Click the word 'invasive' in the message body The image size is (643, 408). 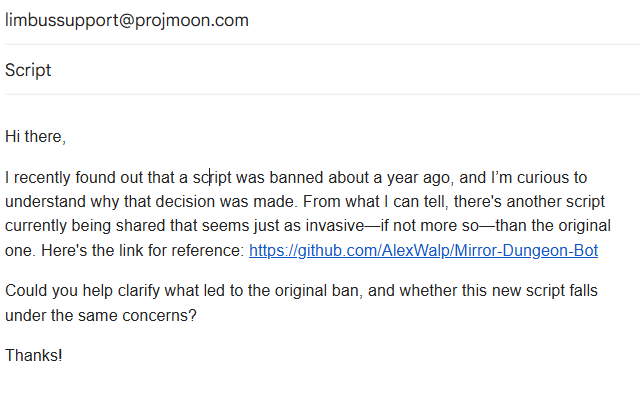pyautogui.click(x=335, y=226)
